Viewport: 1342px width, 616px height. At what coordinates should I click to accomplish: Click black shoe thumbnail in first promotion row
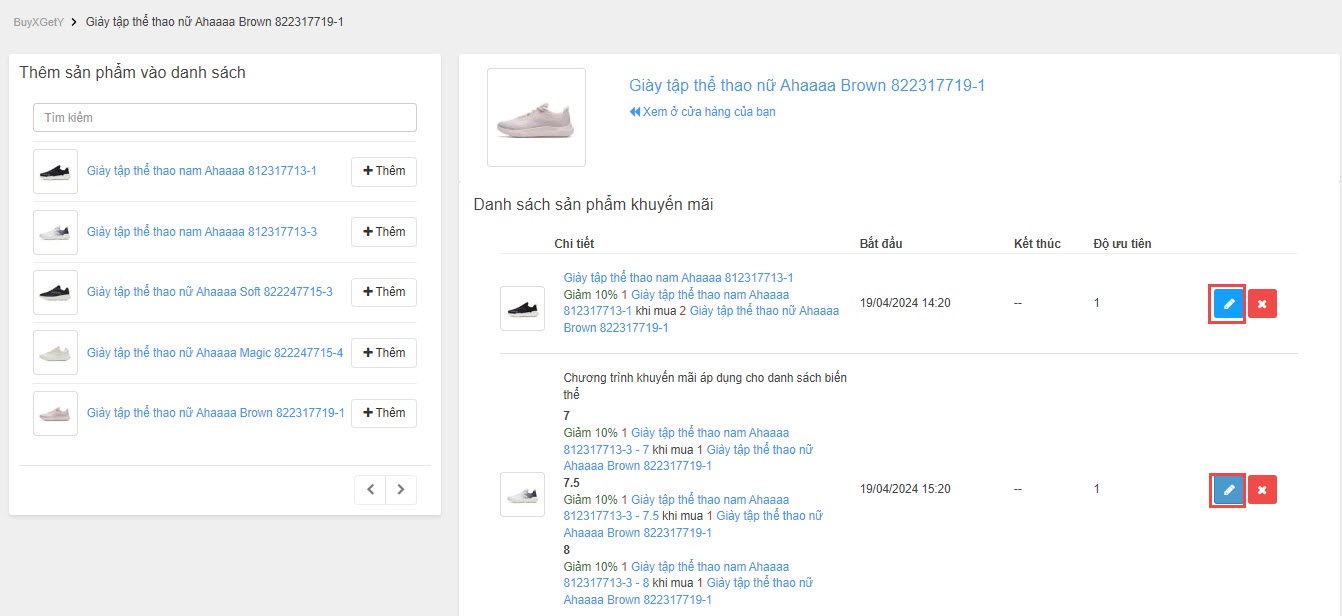click(522, 309)
